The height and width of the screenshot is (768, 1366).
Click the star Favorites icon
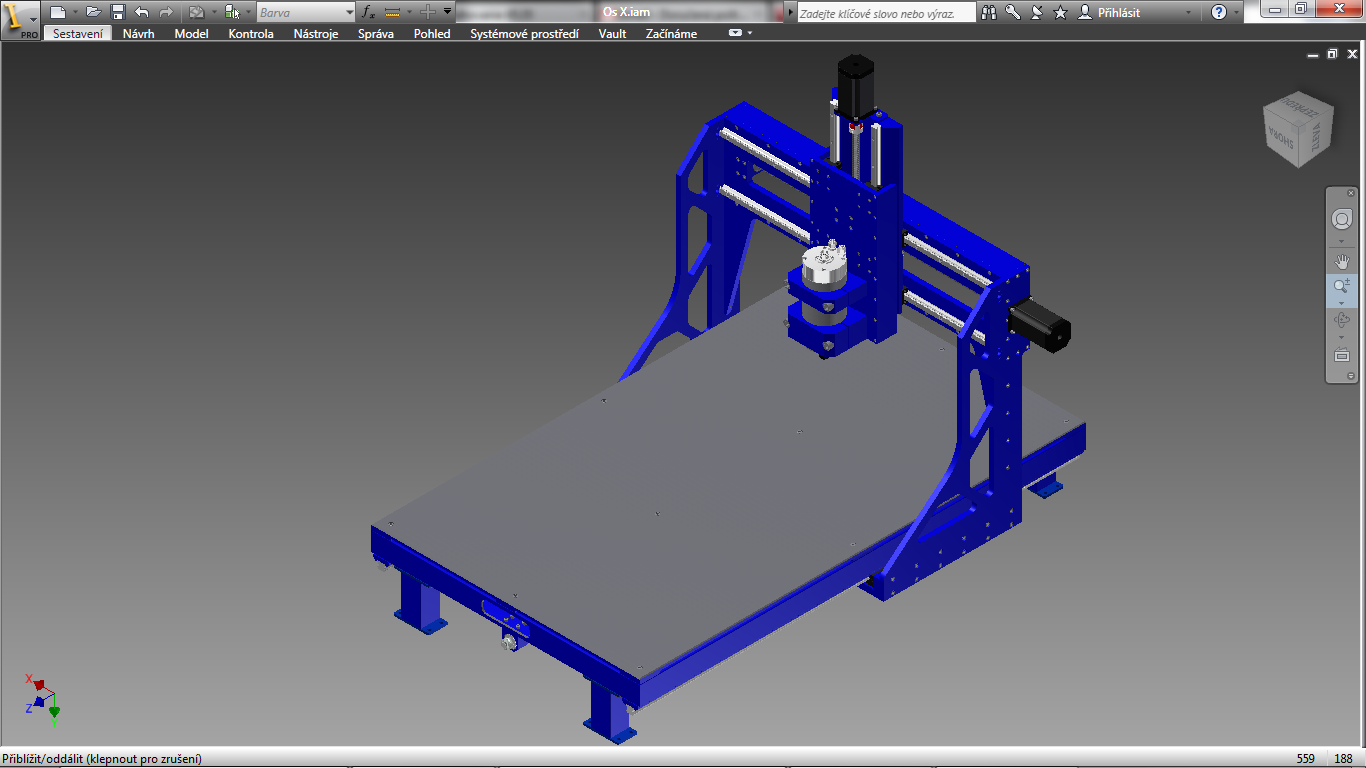(x=1060, y=12)
